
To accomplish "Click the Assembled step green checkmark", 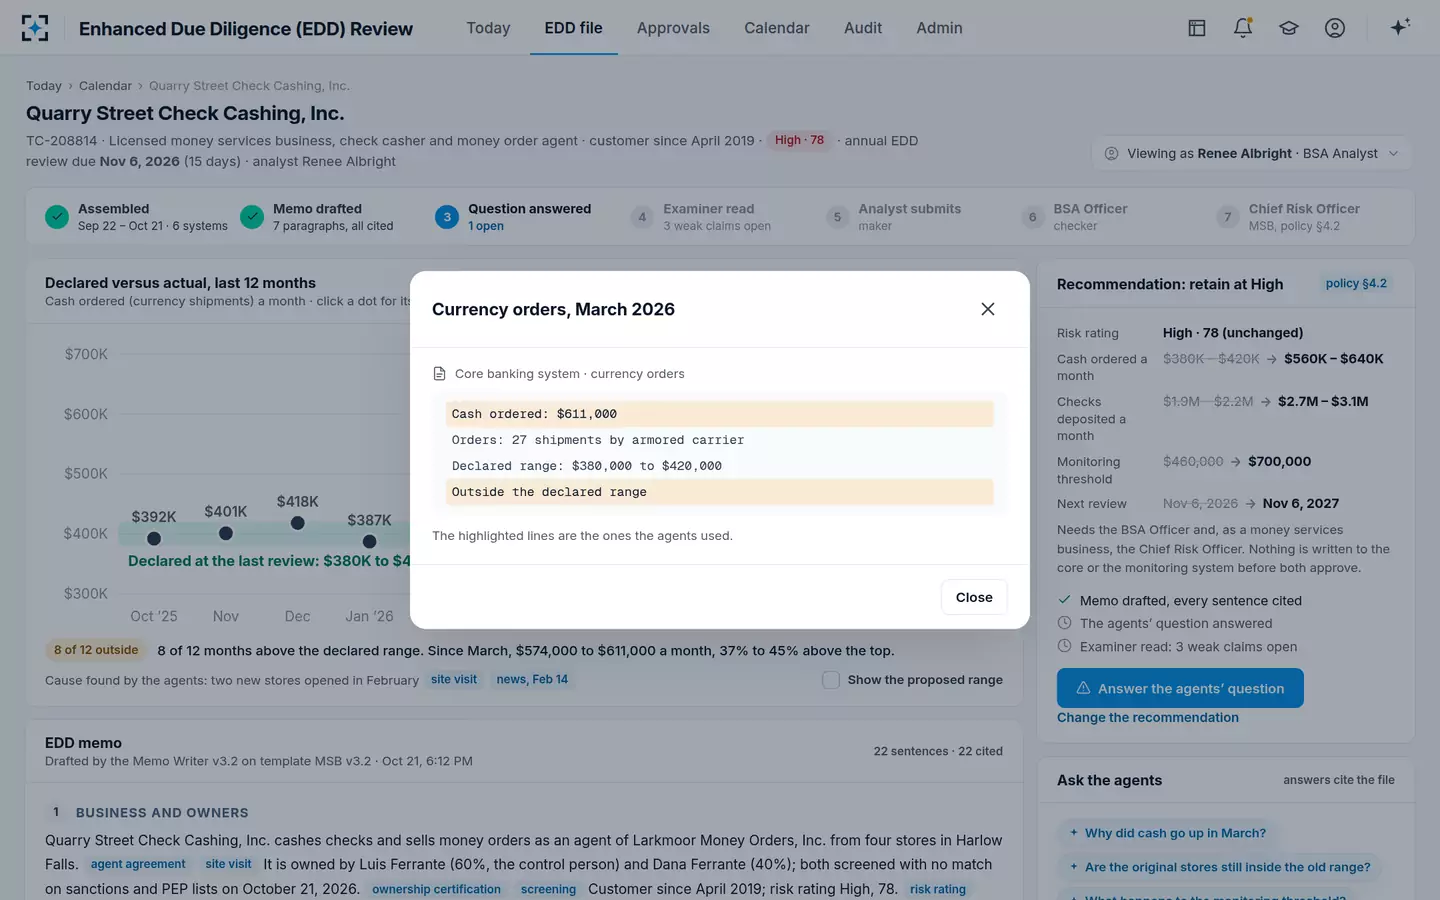I will [x=57, y=217].
